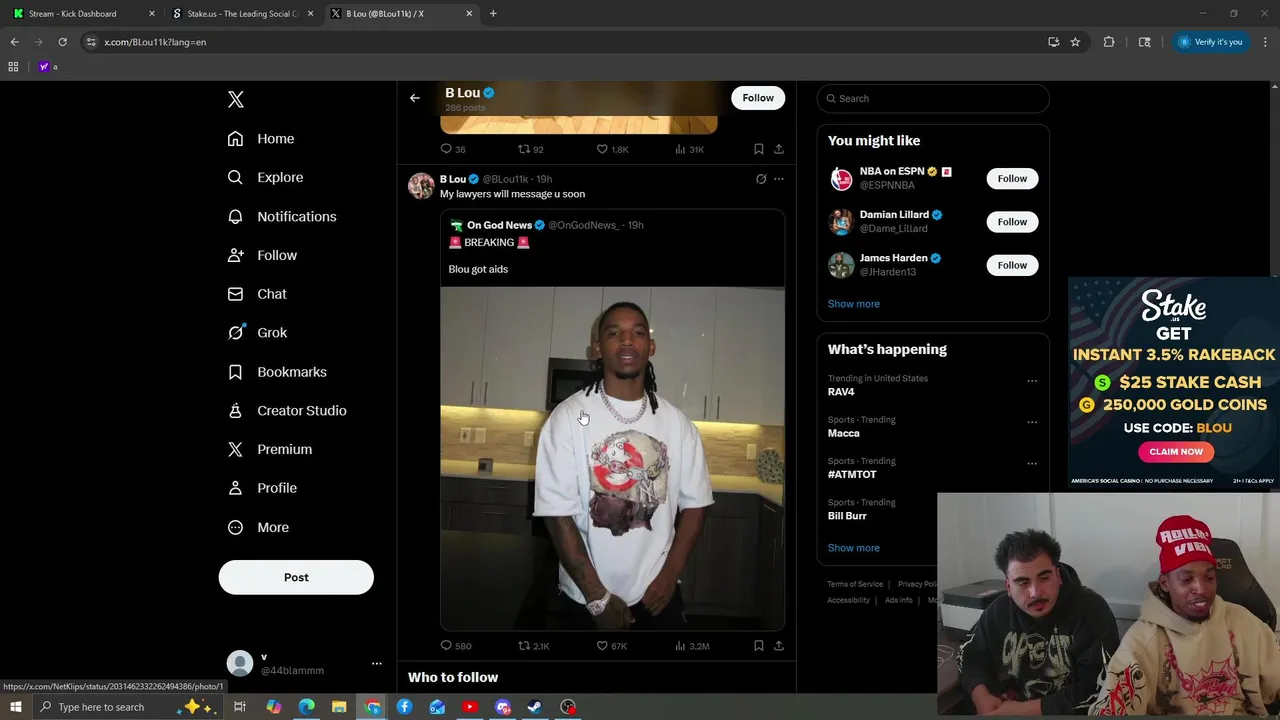Open the Bill Burr trending topic
Screen dimensions: 1280x720
(x=847, y=516)
